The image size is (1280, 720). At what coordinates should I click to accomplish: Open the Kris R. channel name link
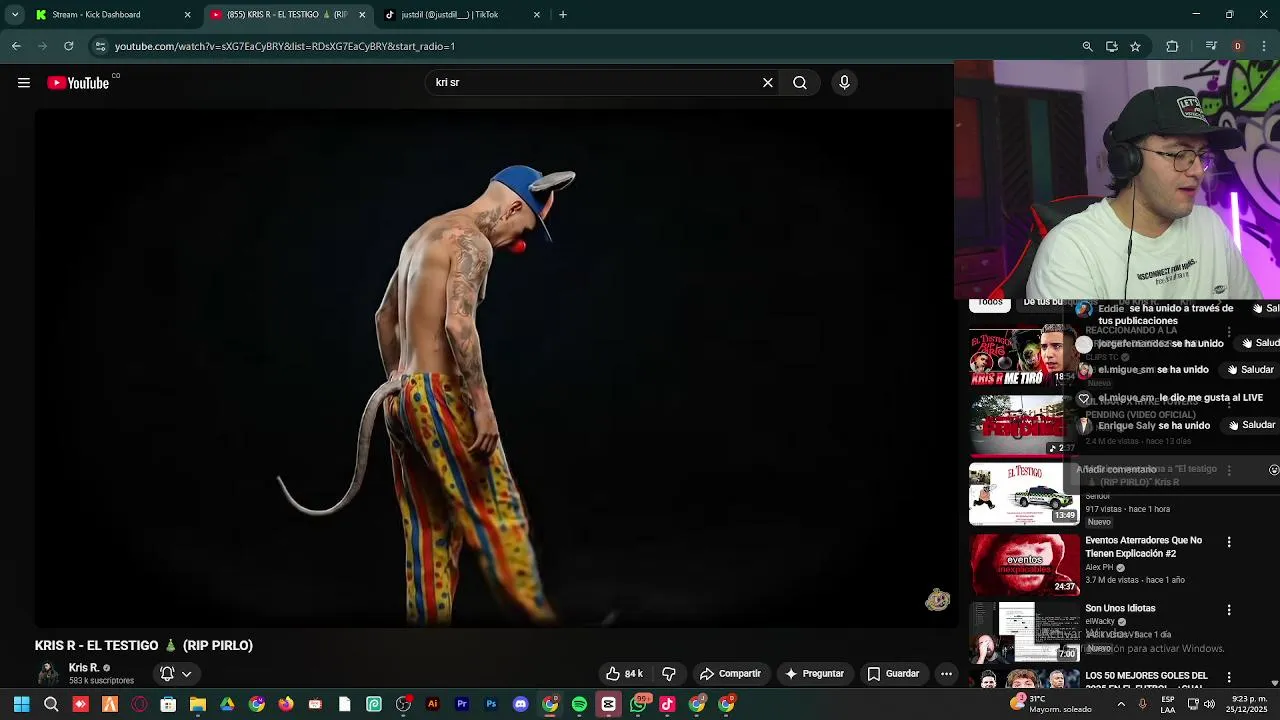tap(84, 668)
